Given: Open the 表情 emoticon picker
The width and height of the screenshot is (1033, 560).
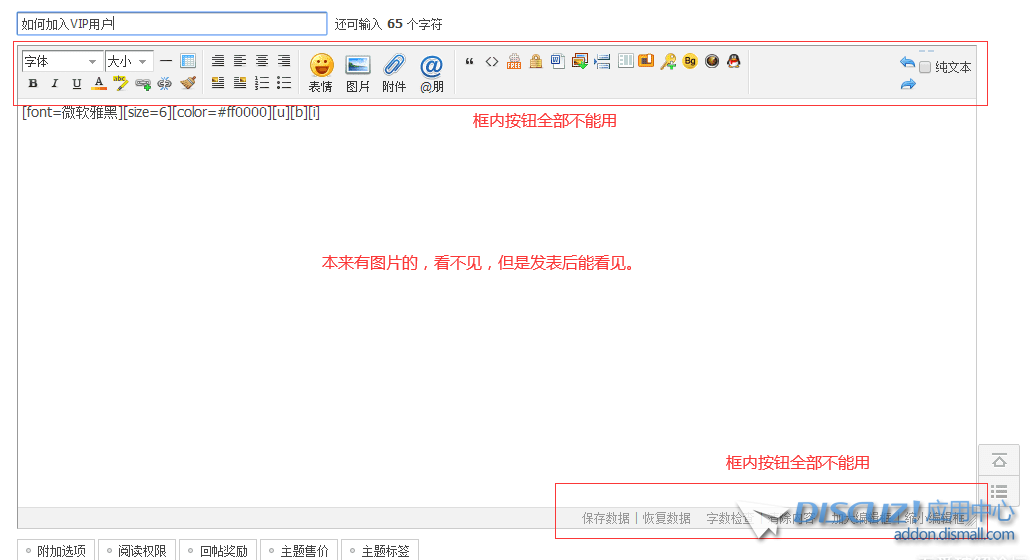Looking at the screenshot, I should (x=321, y=73).
